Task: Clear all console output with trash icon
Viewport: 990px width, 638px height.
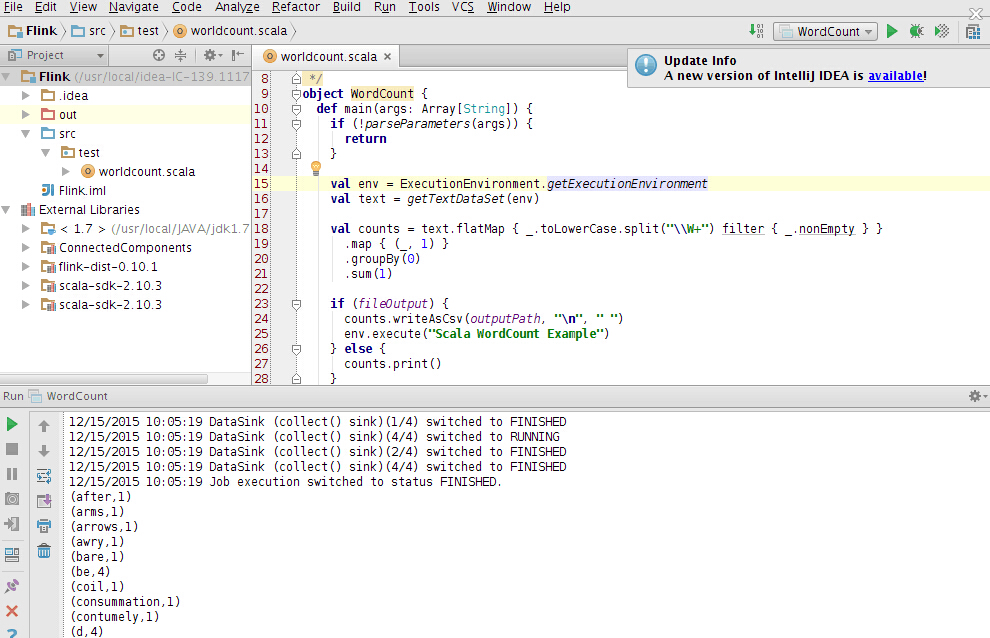Action: (x=44, y=550)
